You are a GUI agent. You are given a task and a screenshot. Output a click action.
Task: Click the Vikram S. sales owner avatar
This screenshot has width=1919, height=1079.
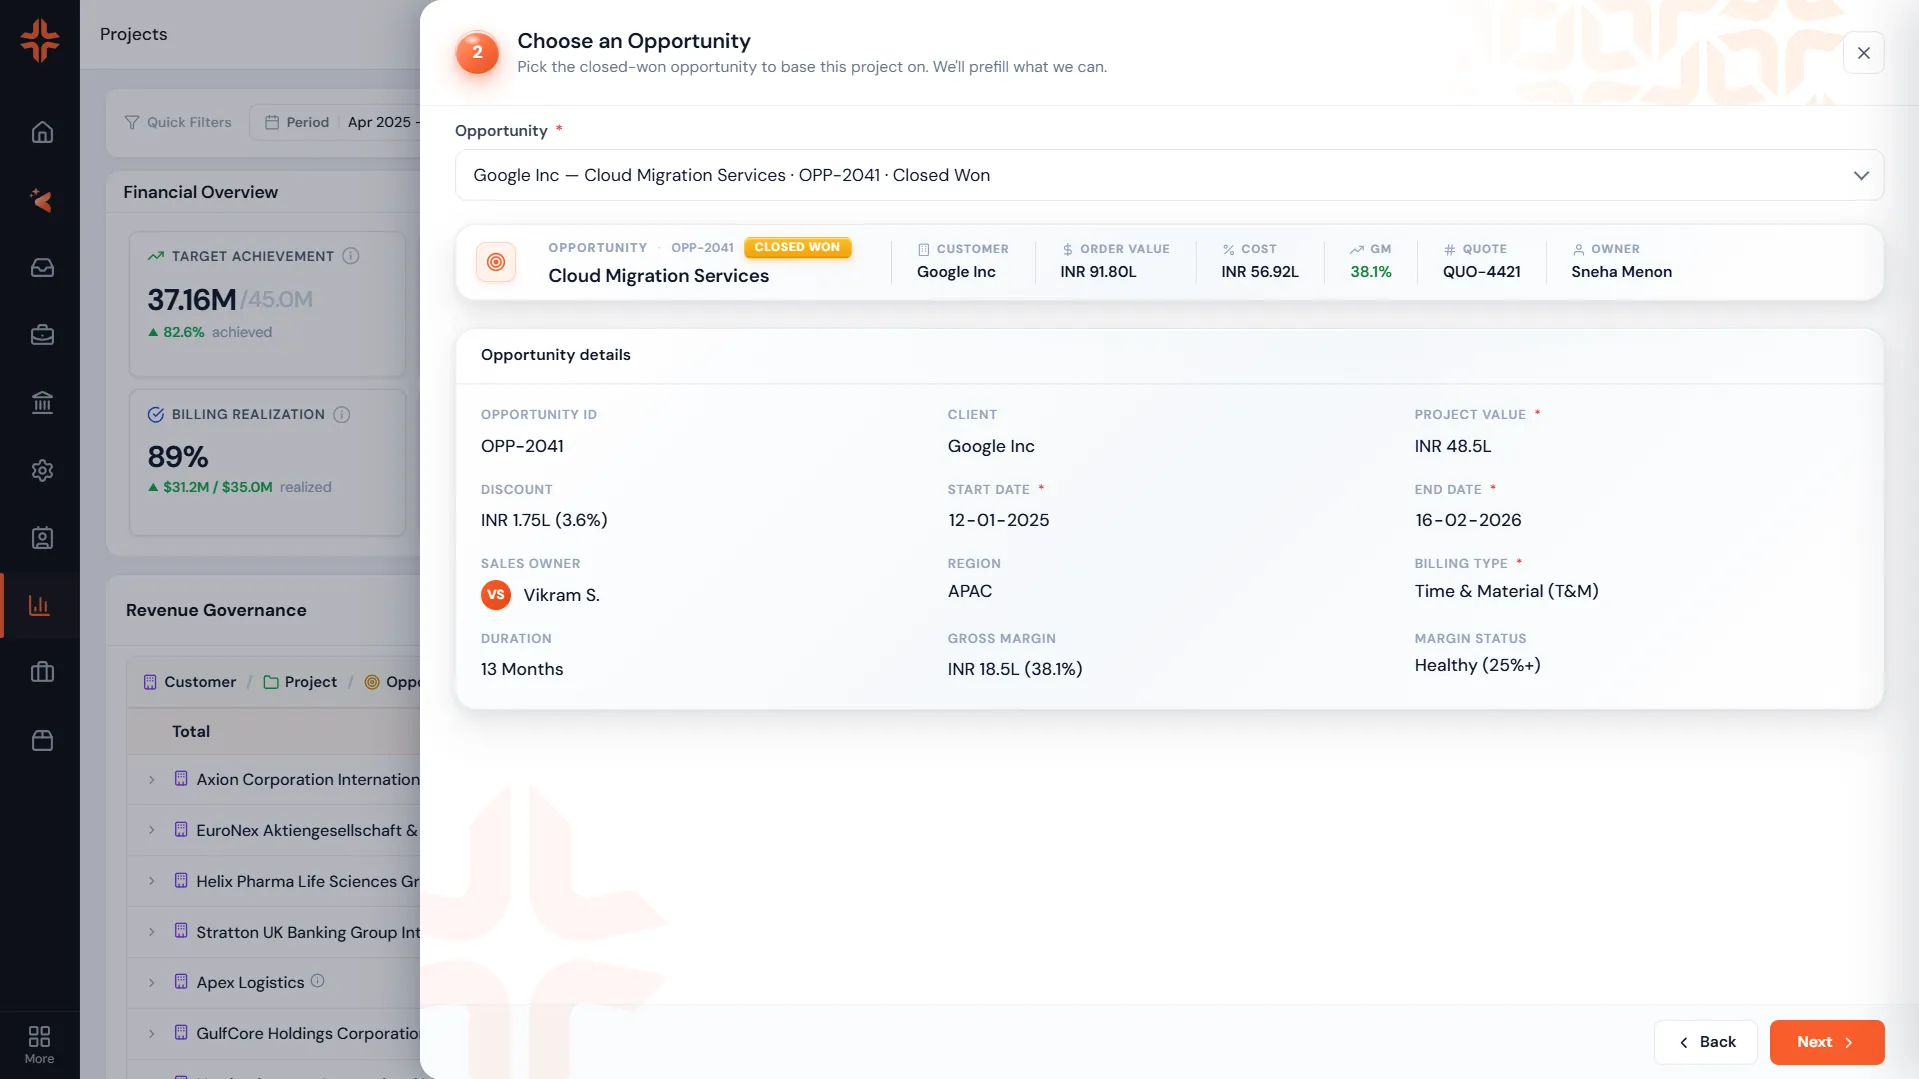[496, 595]
